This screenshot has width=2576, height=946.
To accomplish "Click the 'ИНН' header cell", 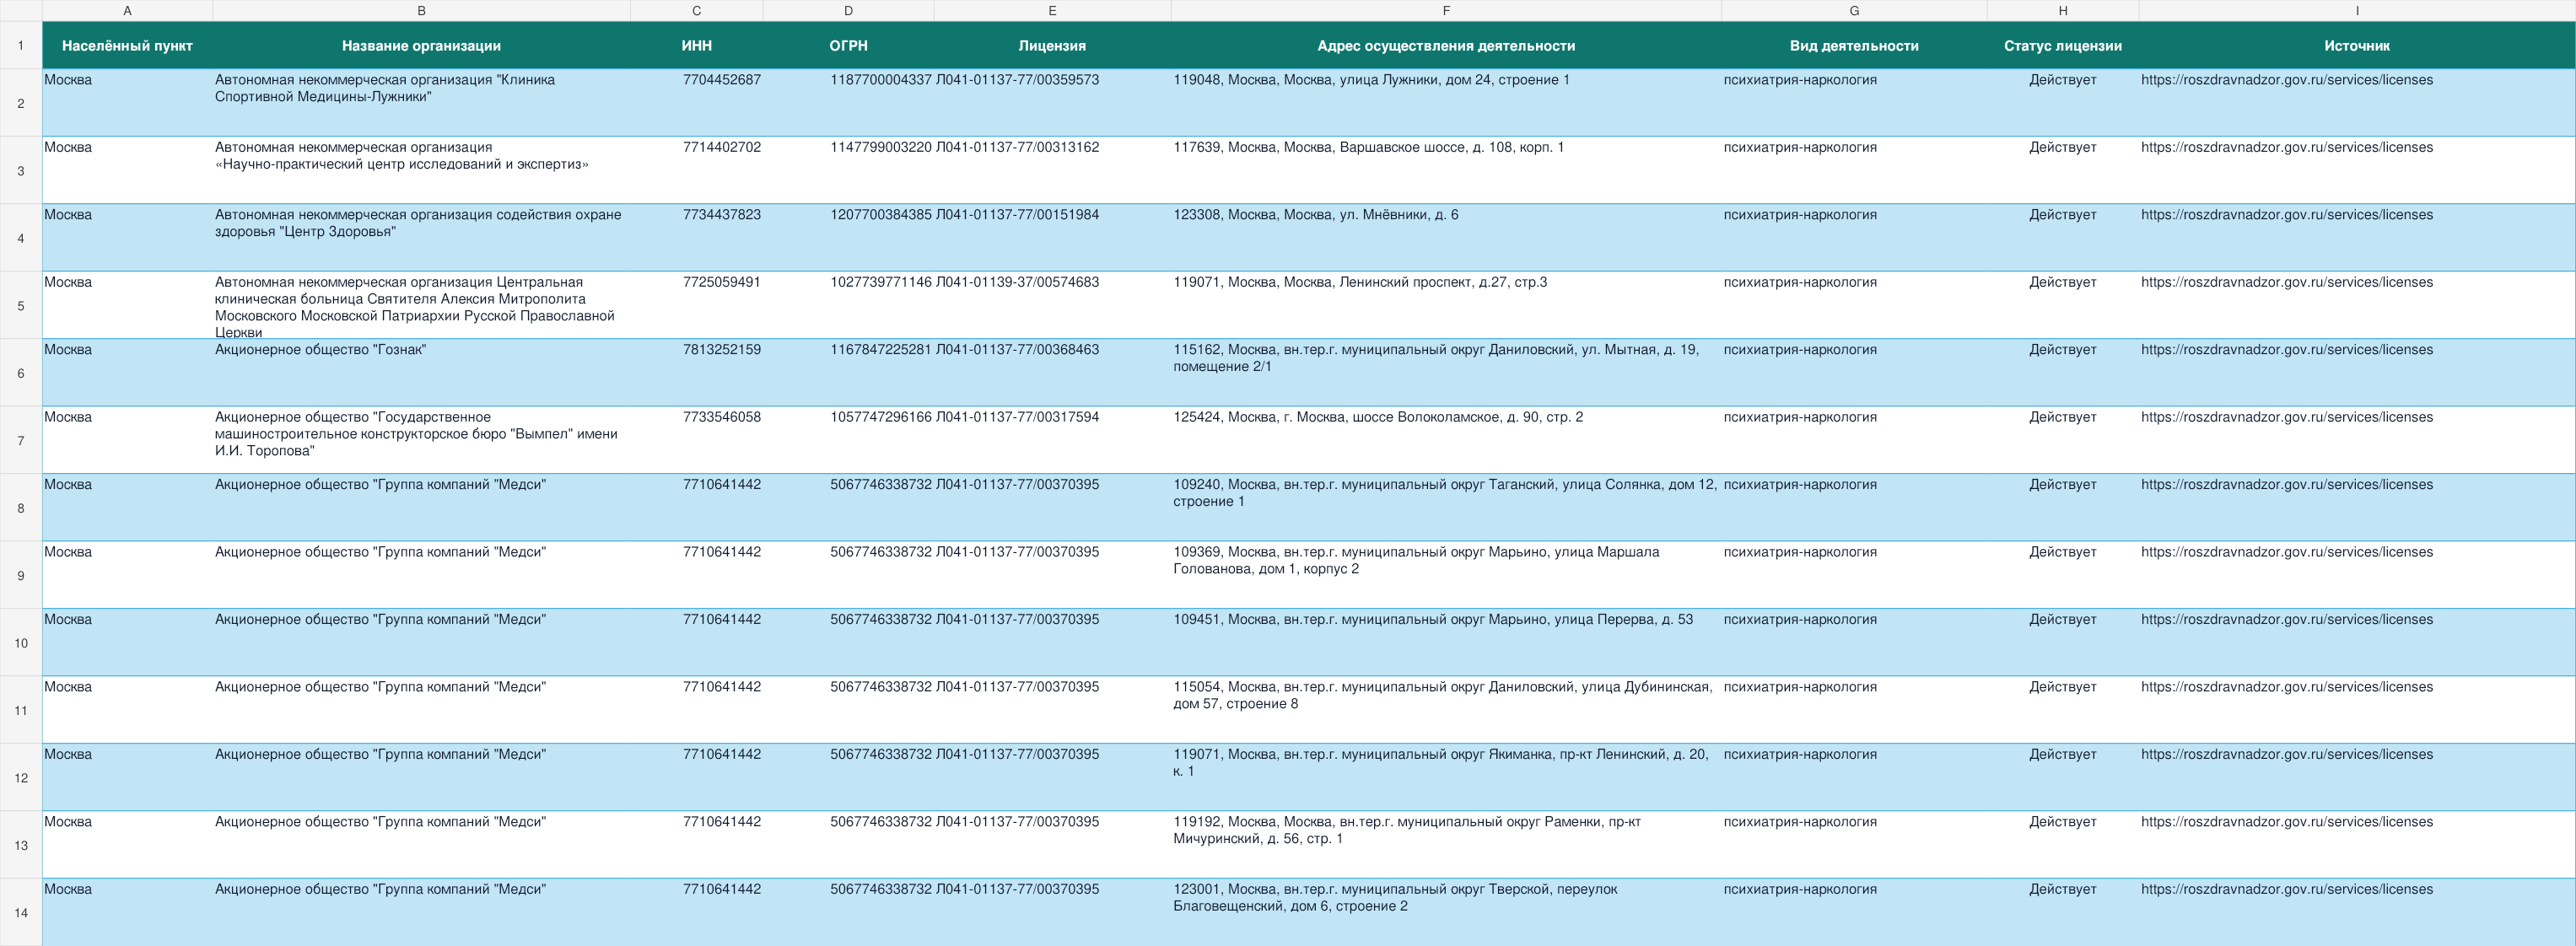I will [x=696, y=45].
